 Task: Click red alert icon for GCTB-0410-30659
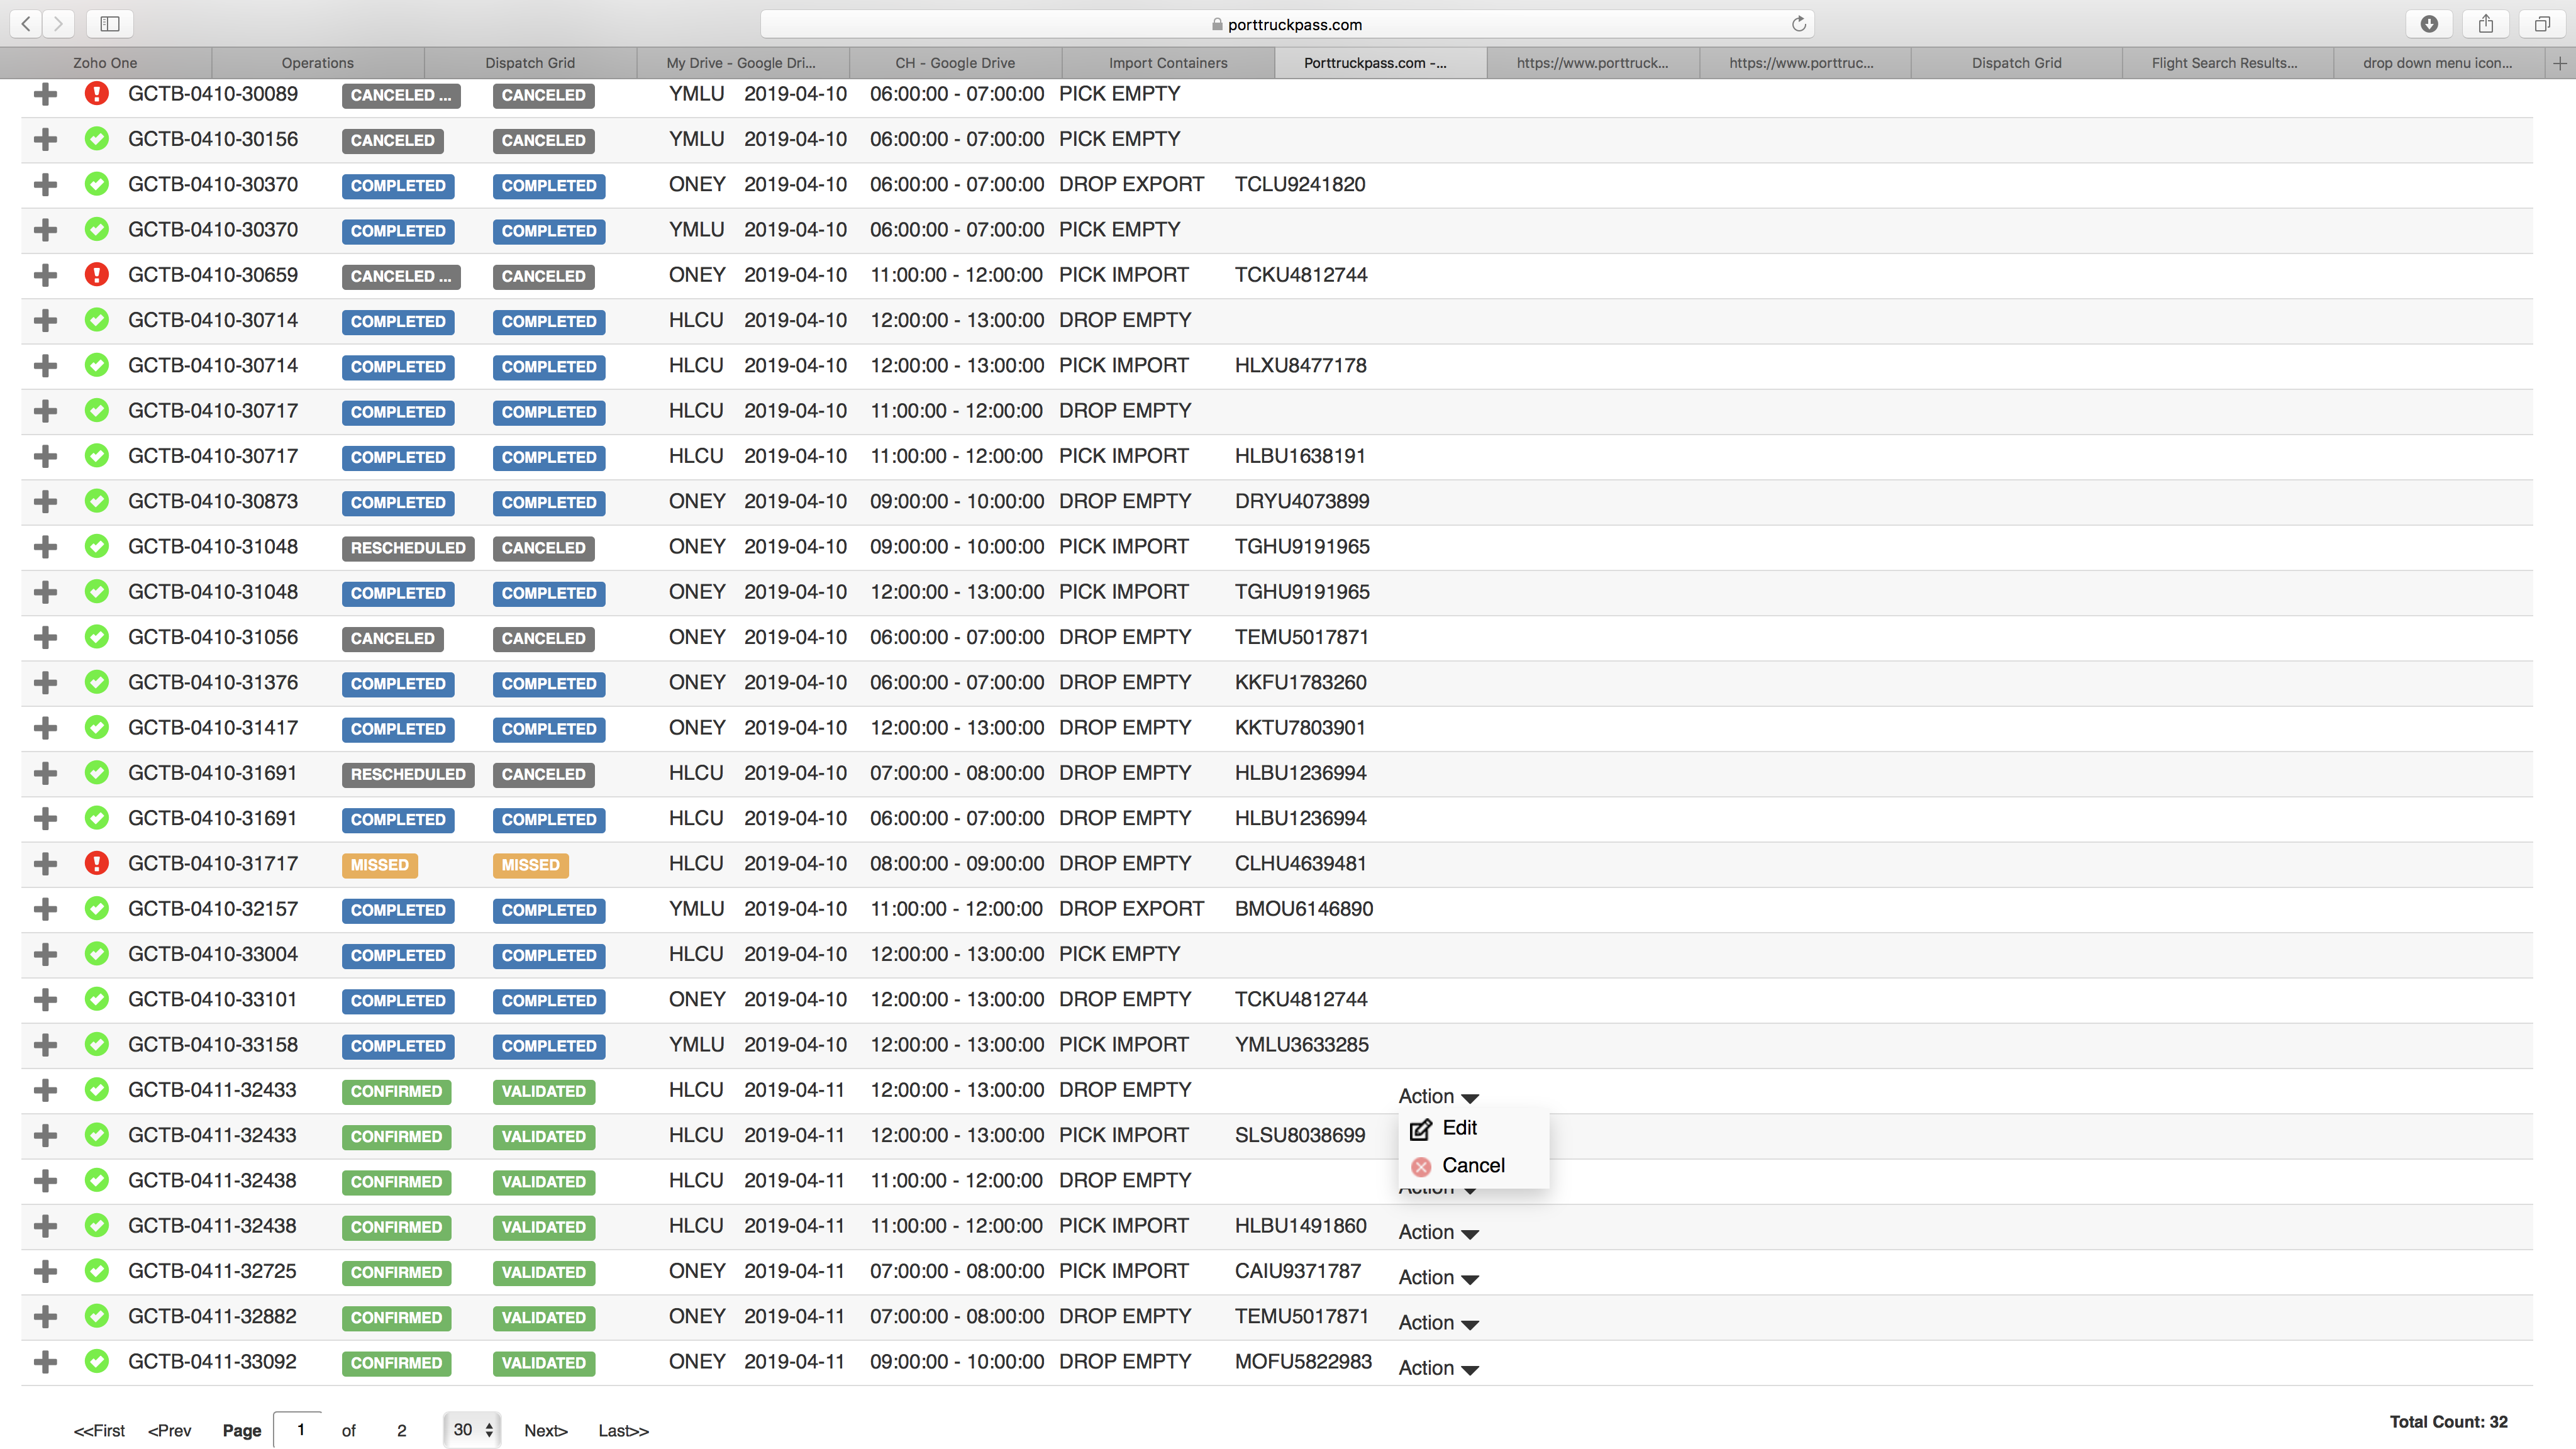(96, 274)
